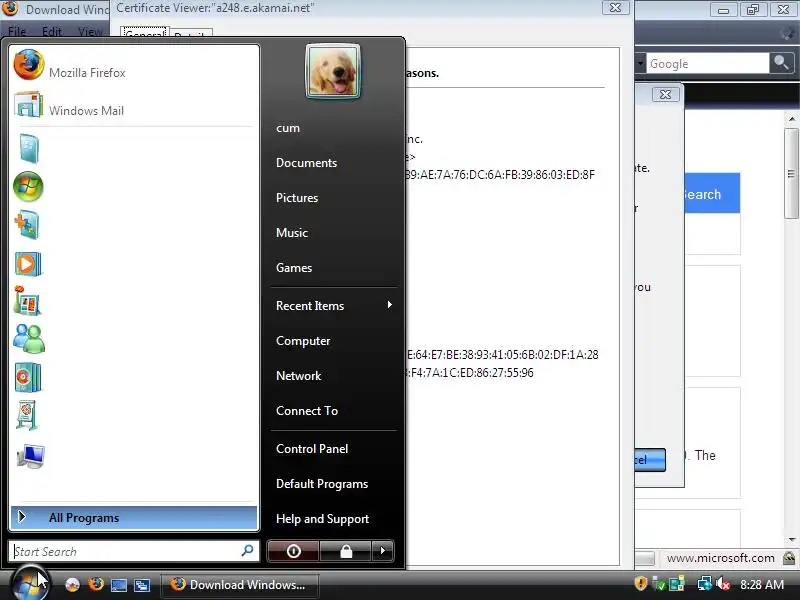Open Windows Meeting Space easel icon
This screenshot has height=600, width=800.
click(x=28, y=416)
